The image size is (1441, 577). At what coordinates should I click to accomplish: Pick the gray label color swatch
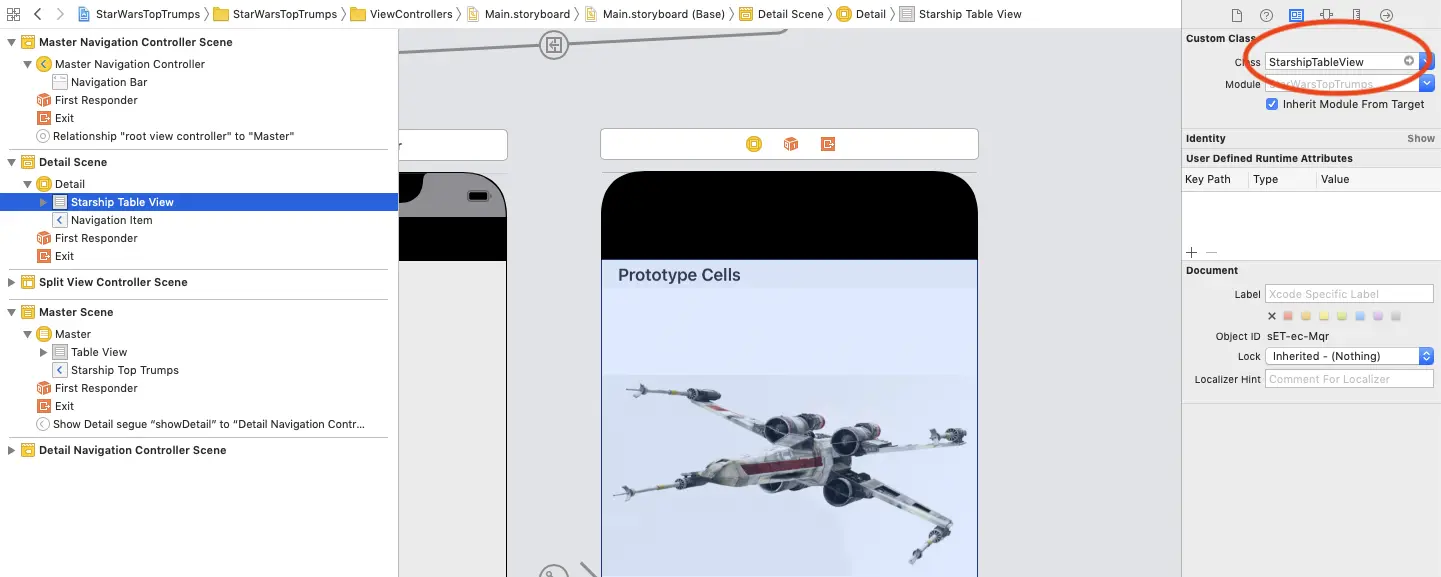tap(1396, 316)
